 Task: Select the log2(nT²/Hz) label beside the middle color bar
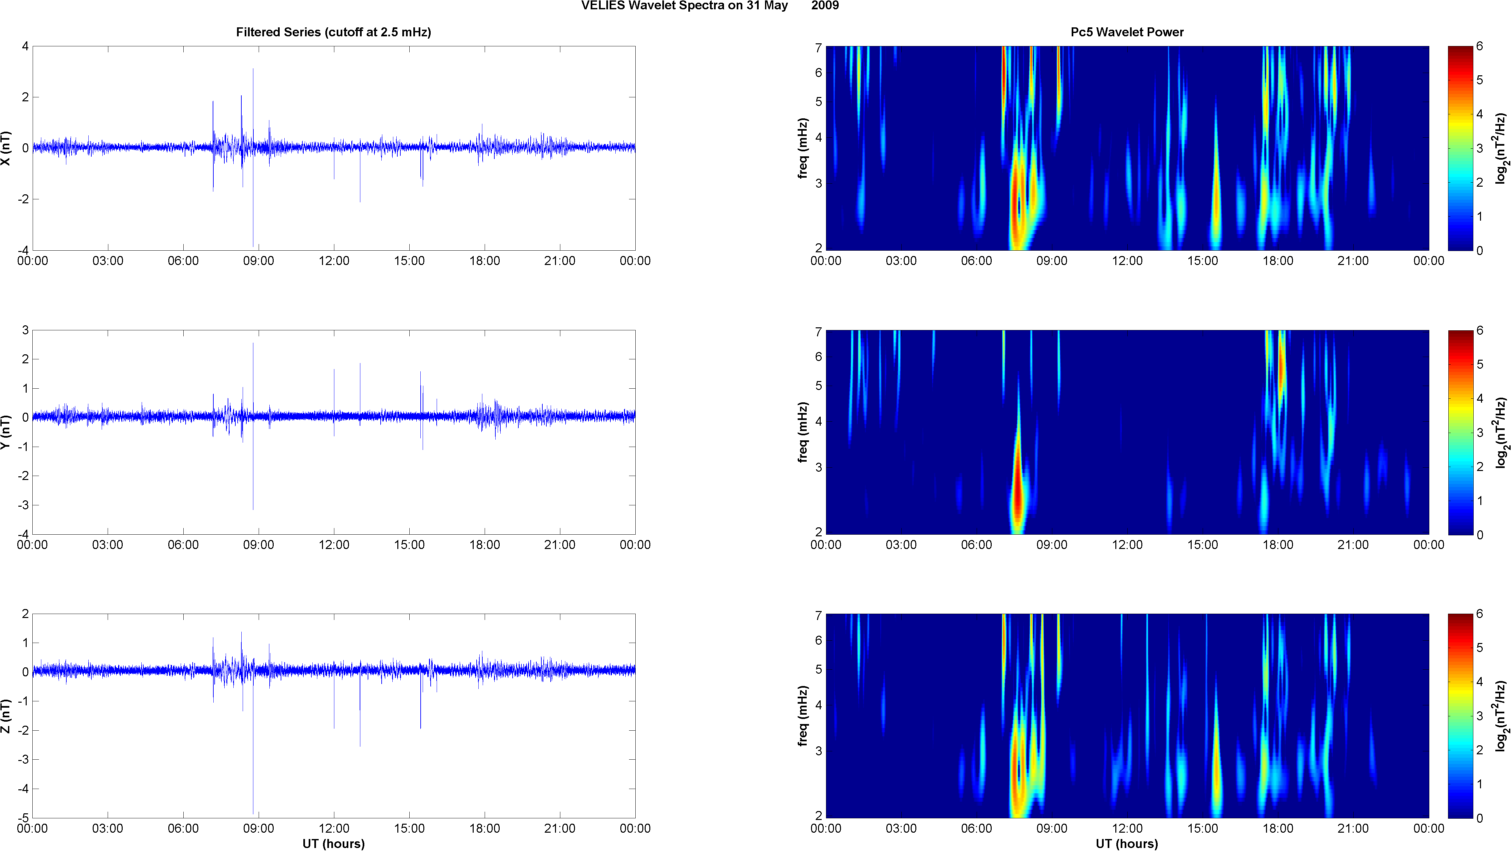pyautogui.click(x=1500, y=432)
